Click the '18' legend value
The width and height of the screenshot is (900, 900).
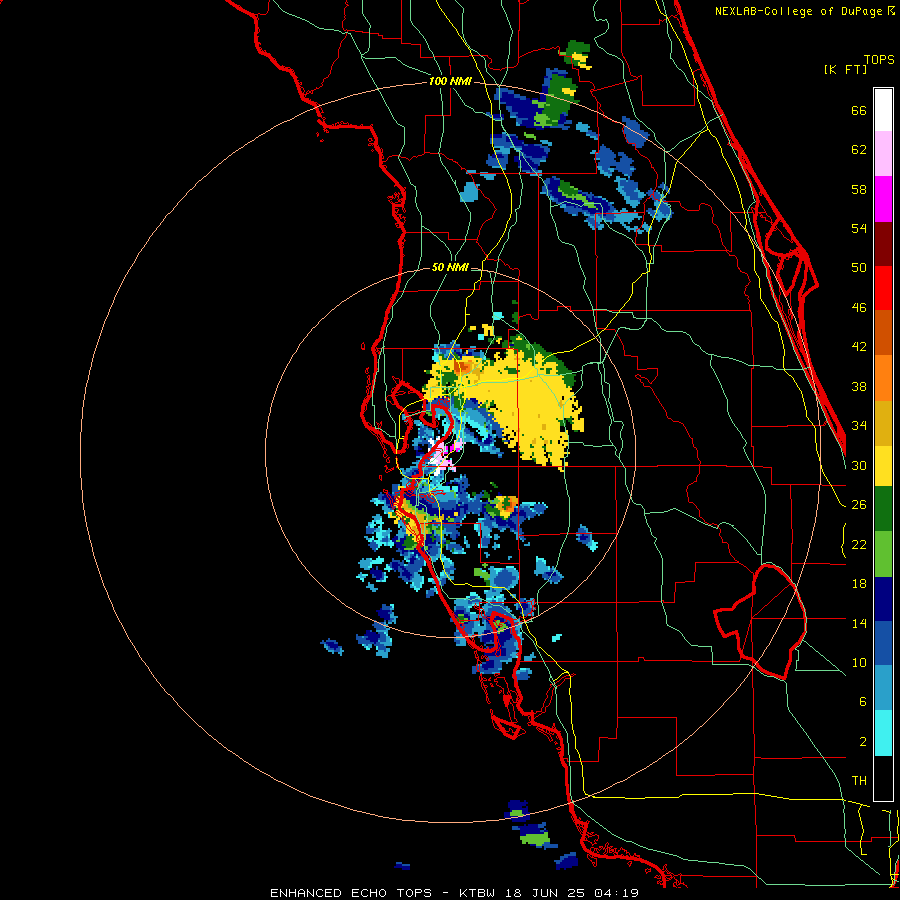coord(859,584)
